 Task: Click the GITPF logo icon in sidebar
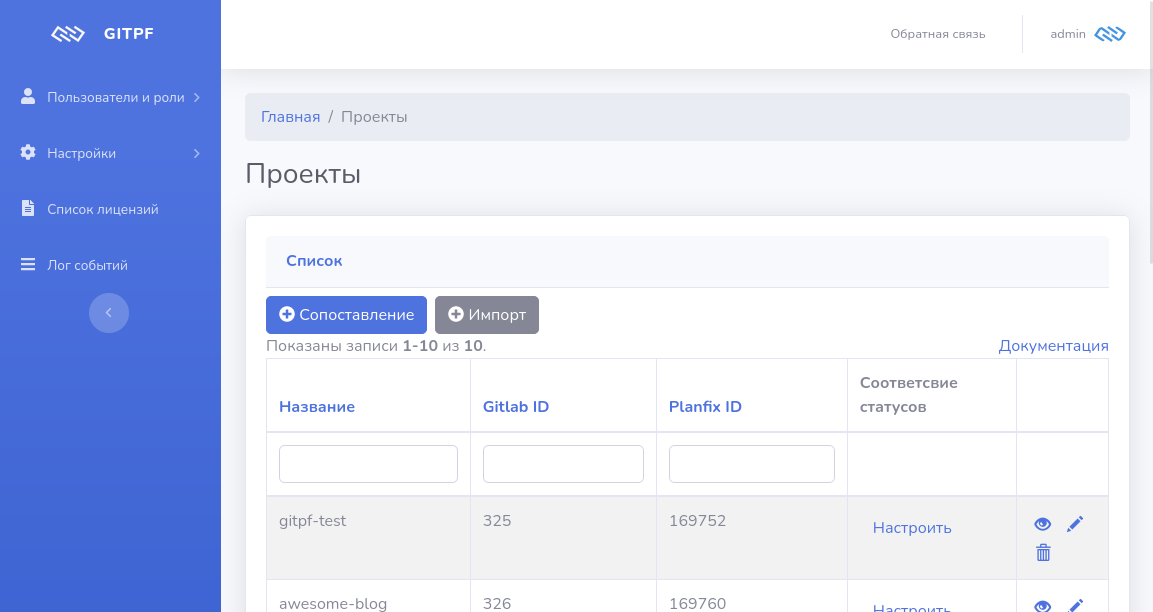[x=68, y=34]
